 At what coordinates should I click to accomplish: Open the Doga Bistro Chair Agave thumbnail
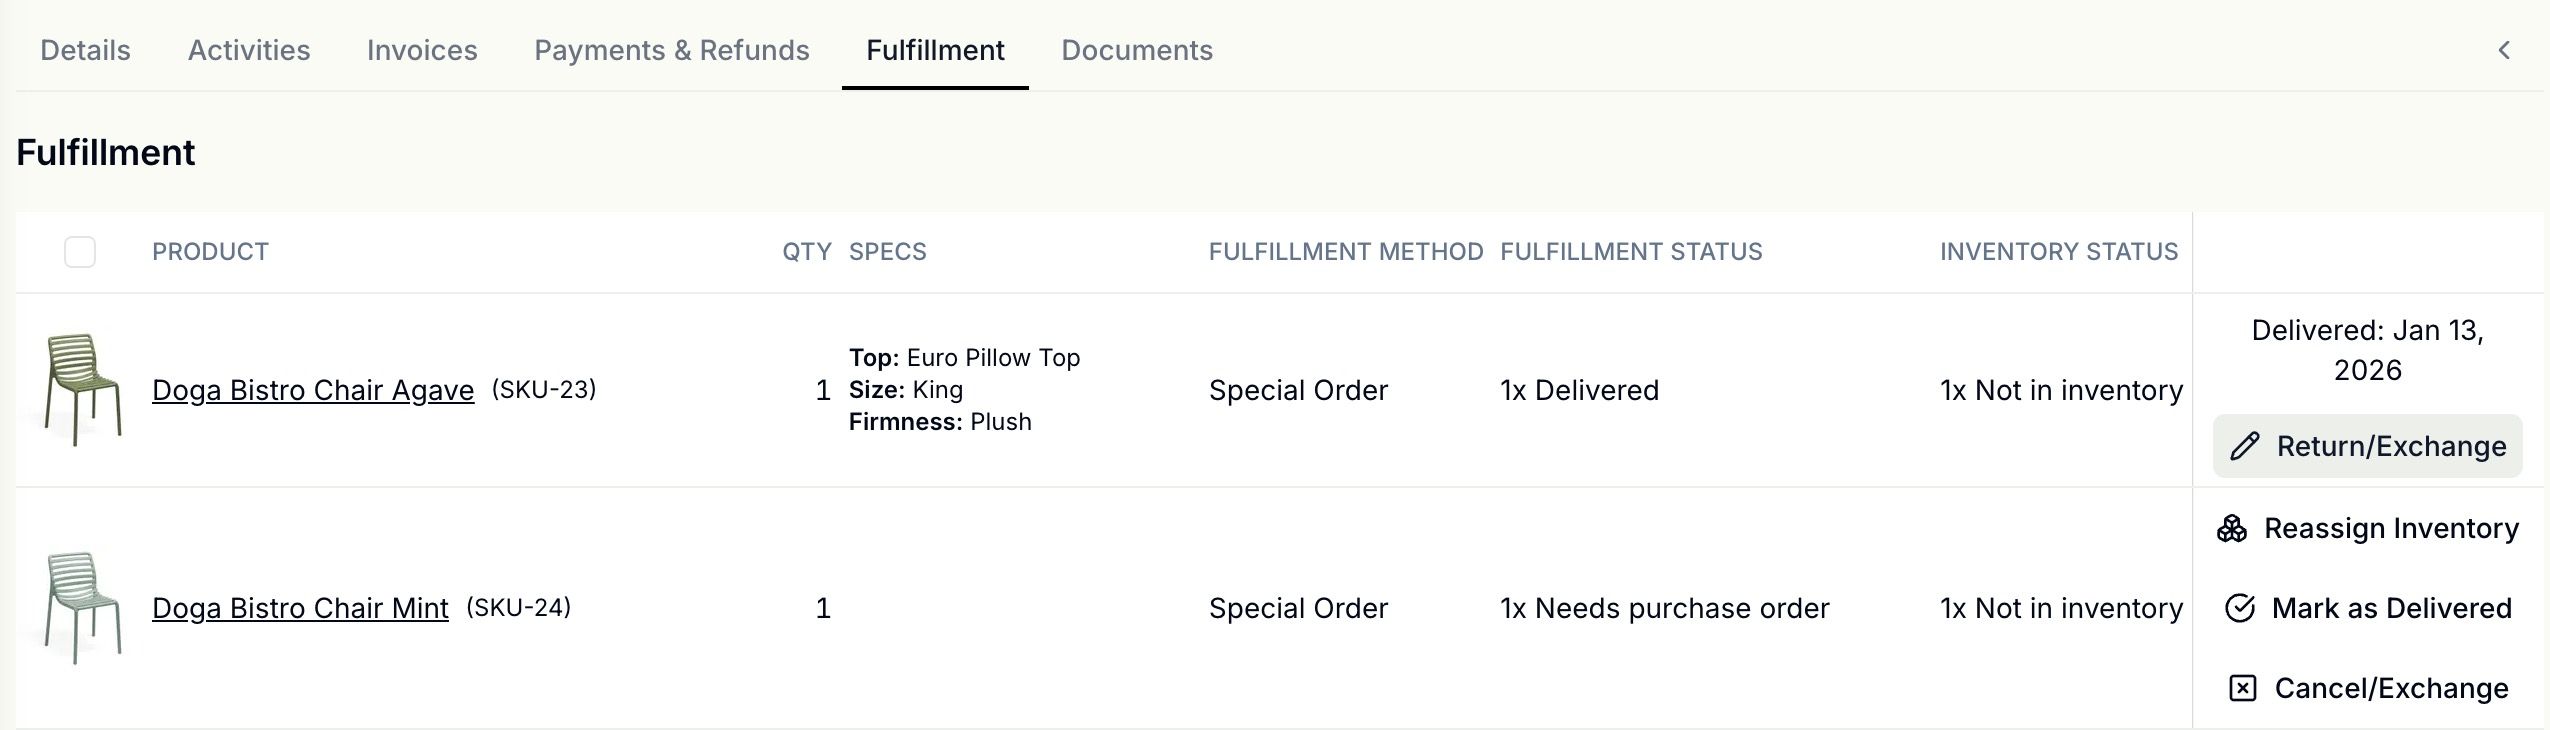point(82,390)
